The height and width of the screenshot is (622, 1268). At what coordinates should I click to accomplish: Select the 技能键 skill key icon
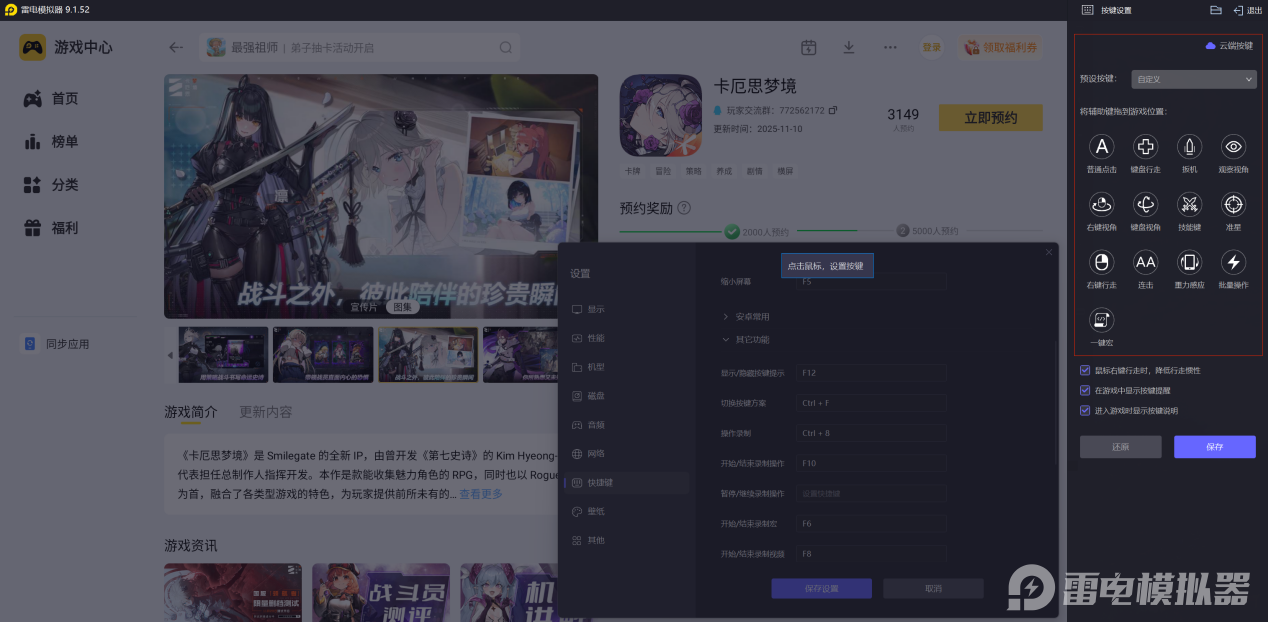pyautogui.click(x=1189, y=205)
